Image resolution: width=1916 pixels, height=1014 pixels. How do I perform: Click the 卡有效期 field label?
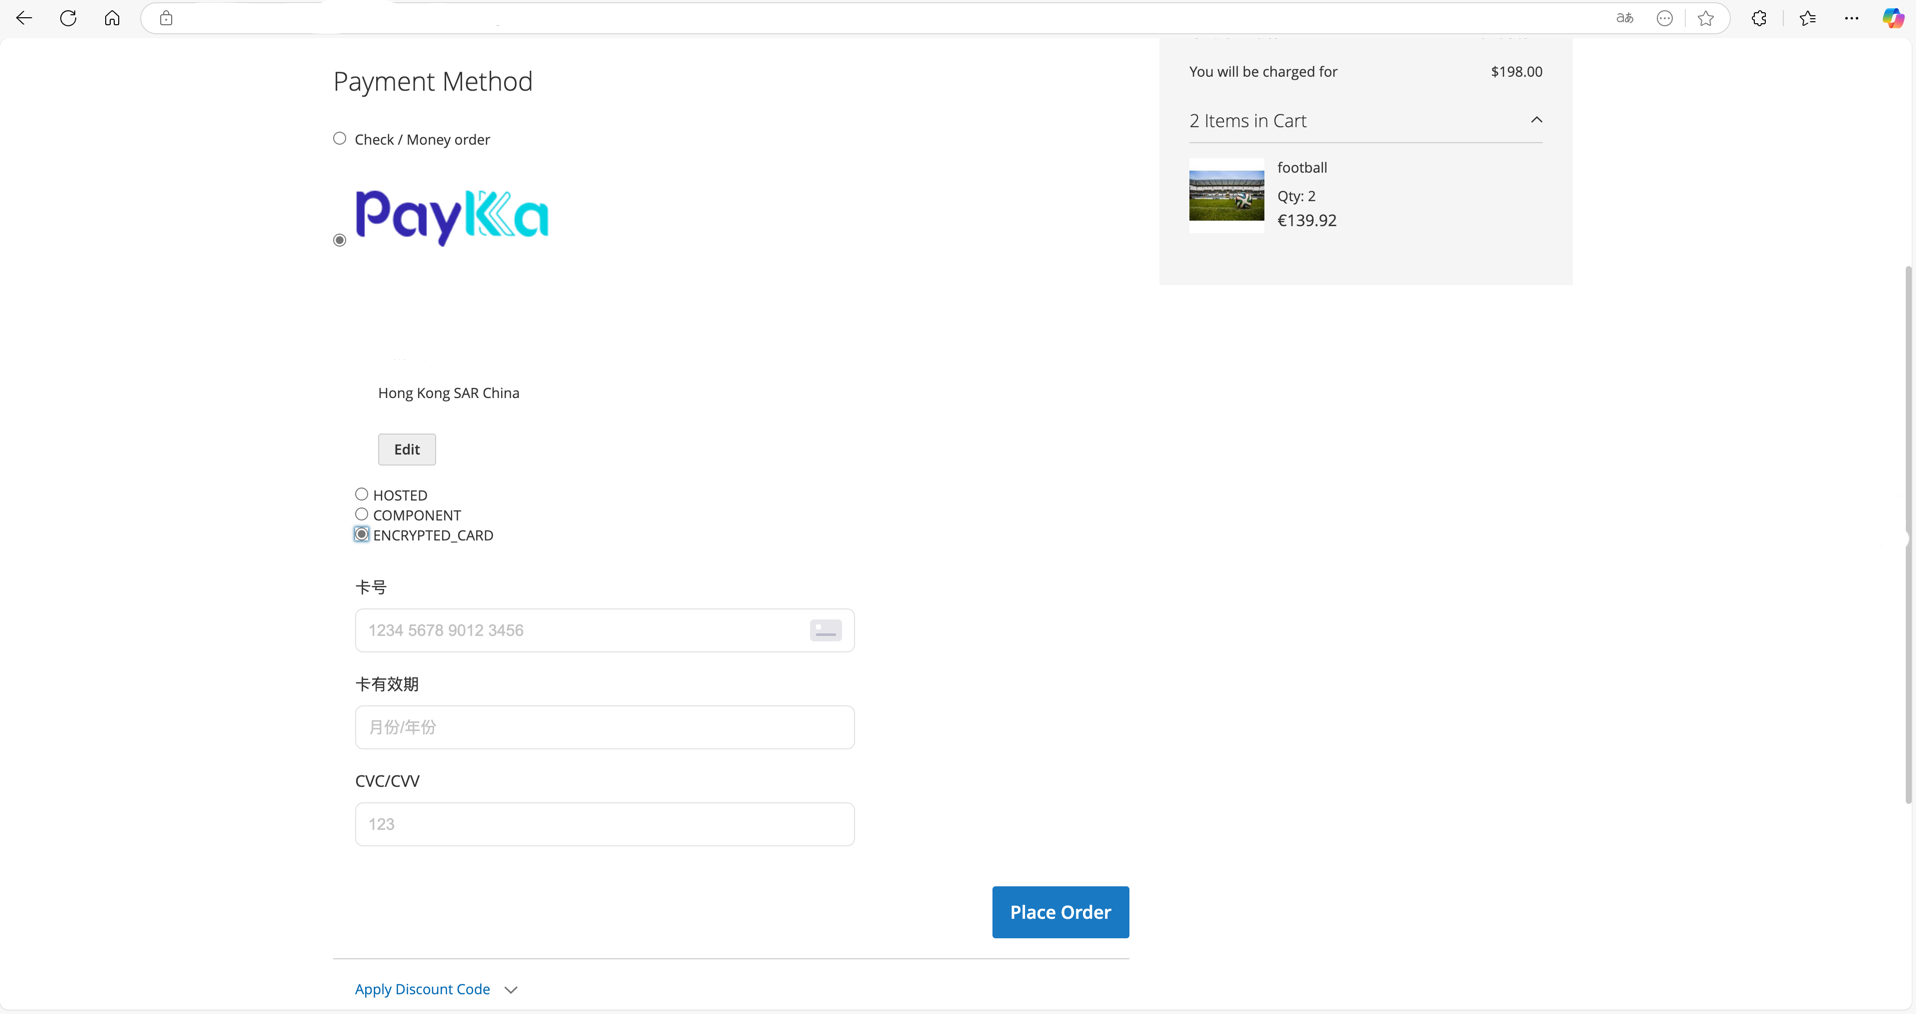387,684
